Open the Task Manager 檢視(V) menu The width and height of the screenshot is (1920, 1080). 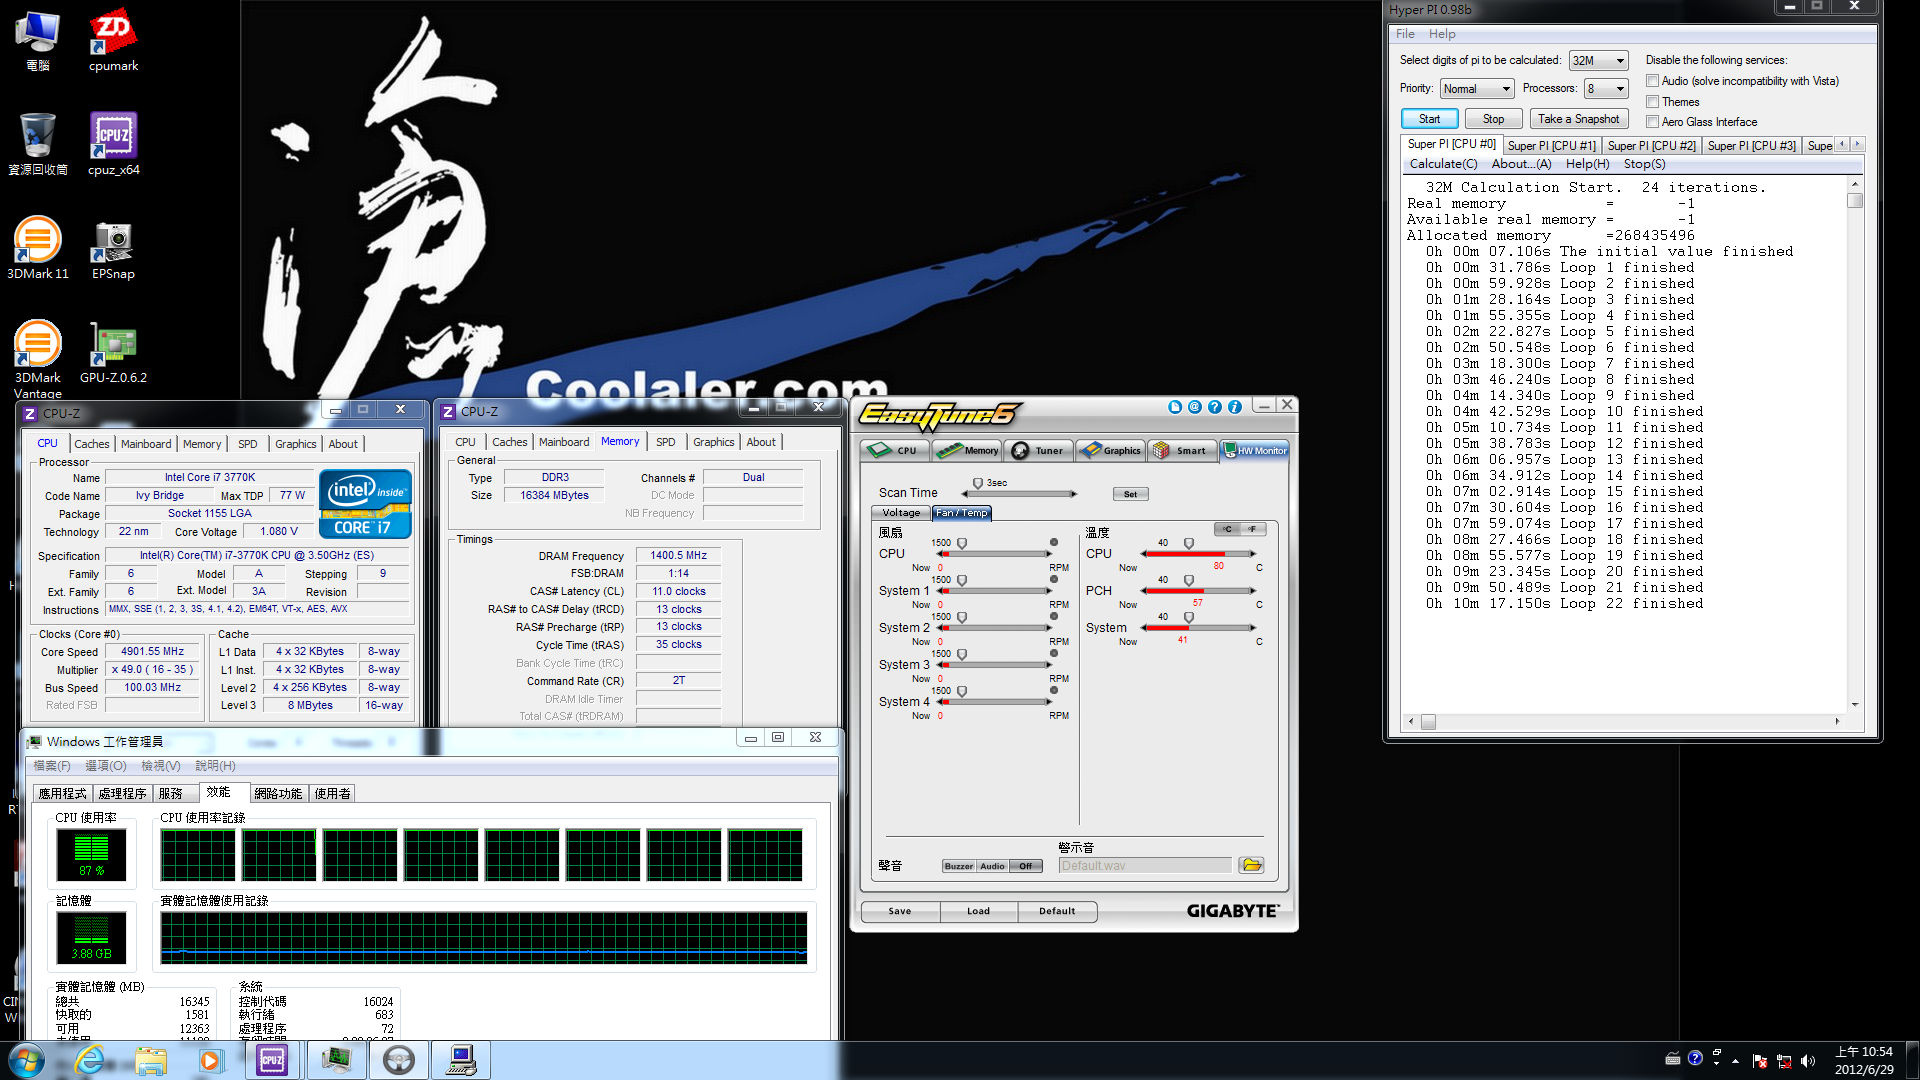point(161,766)
